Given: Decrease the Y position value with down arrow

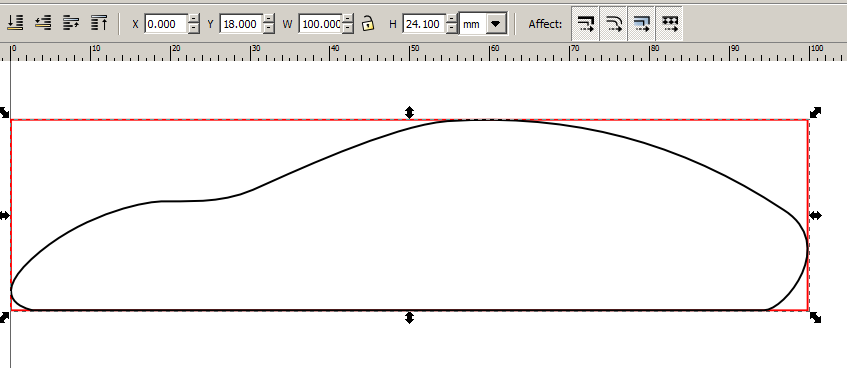Looking at the screenshot, I should click(x=268, y=29).
